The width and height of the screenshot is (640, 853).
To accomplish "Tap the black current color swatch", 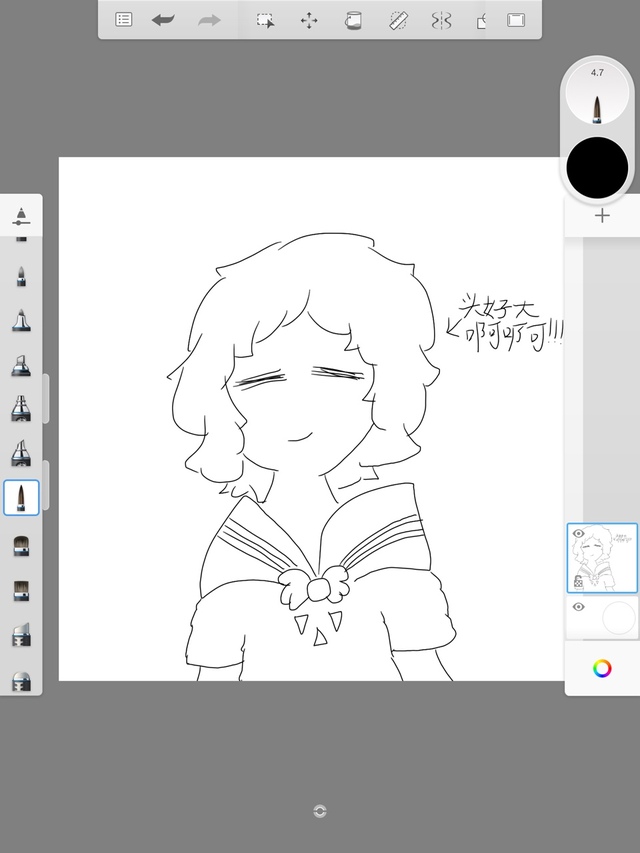I will [x=597, y=168].
